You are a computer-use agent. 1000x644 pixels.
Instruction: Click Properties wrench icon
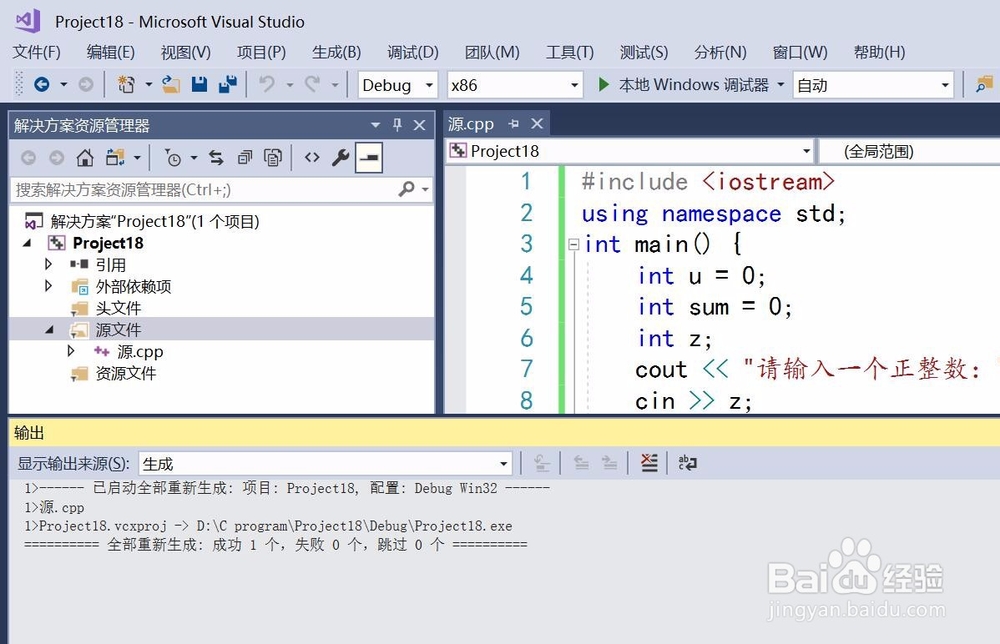(340, 157)
